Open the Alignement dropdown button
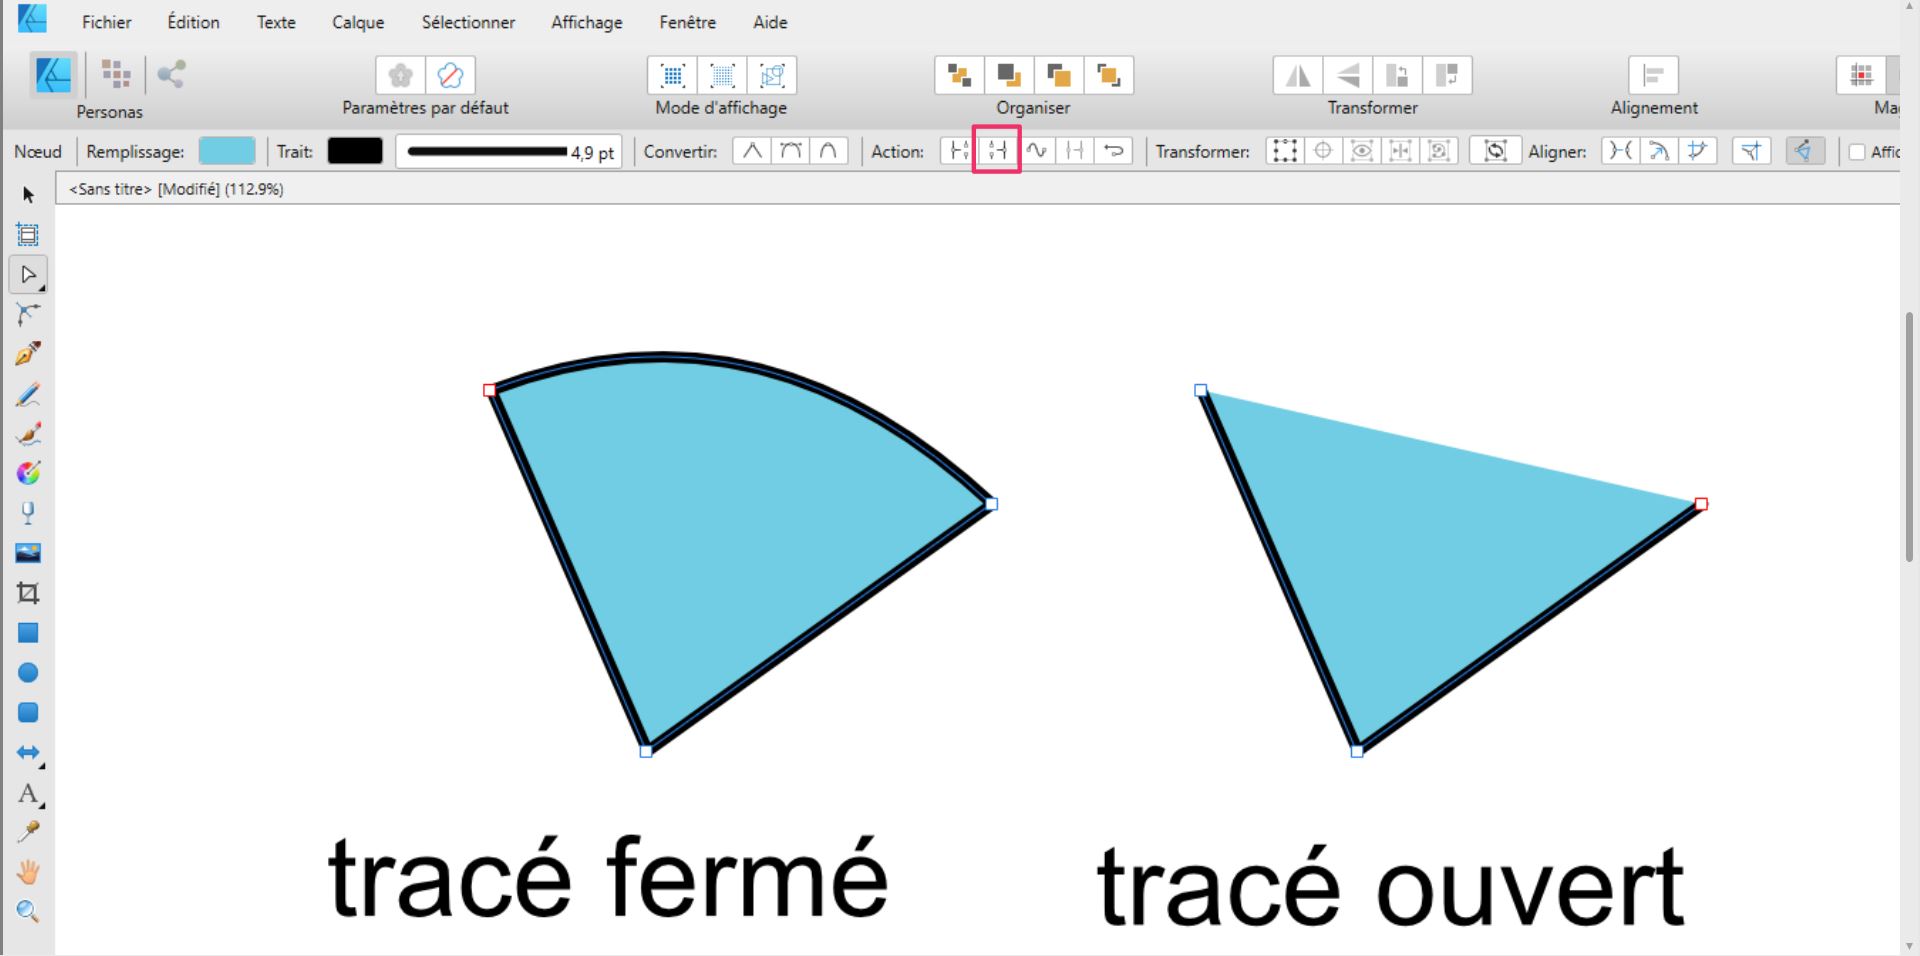1920x956 pixels. coord(1653,75)
